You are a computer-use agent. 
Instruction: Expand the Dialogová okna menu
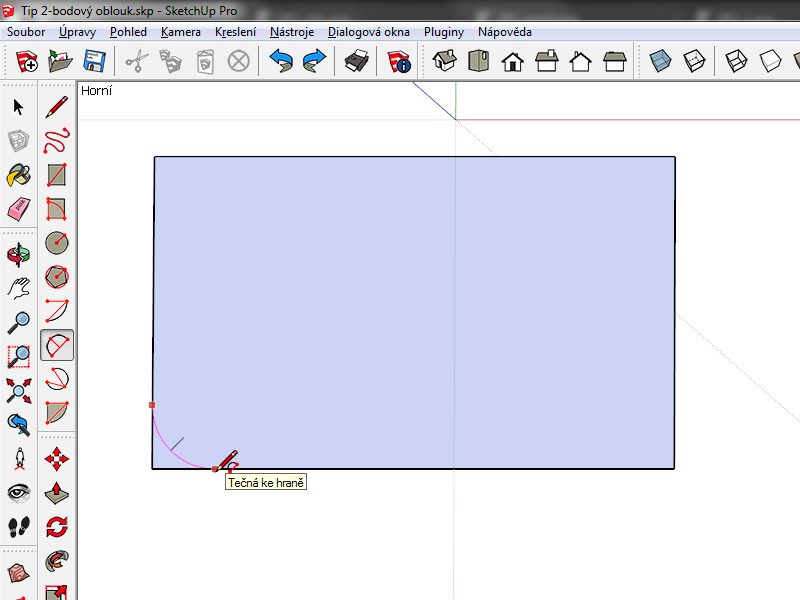(x=368, y=32)
